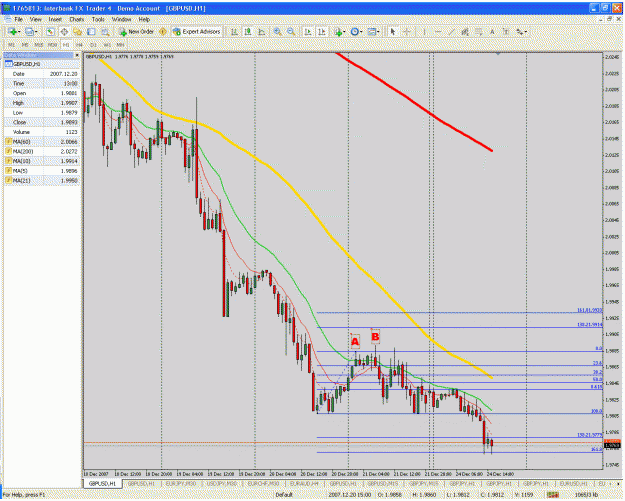
Task: Open the View menu
Action: (x=35, y=19)
